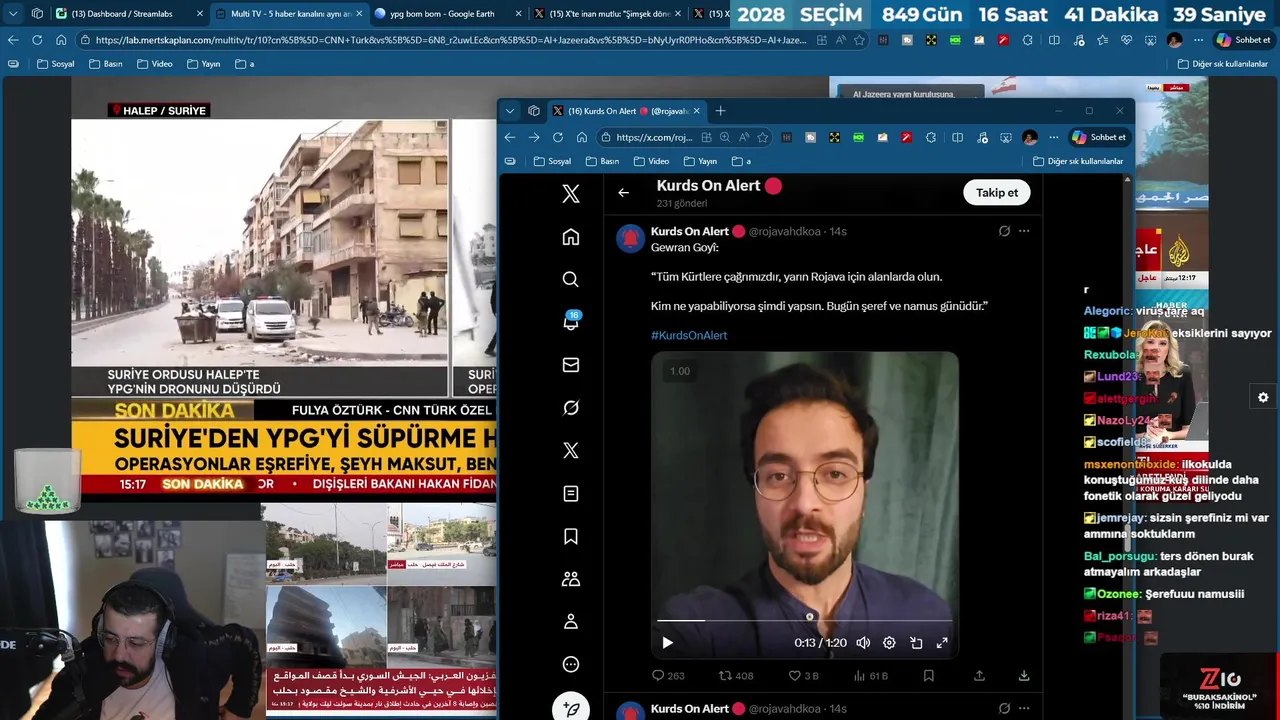Screen dimensions: 1280x720
Task: Close the Kurds On Alert tab
Action: pyautogui.click(x=697, y=111)
